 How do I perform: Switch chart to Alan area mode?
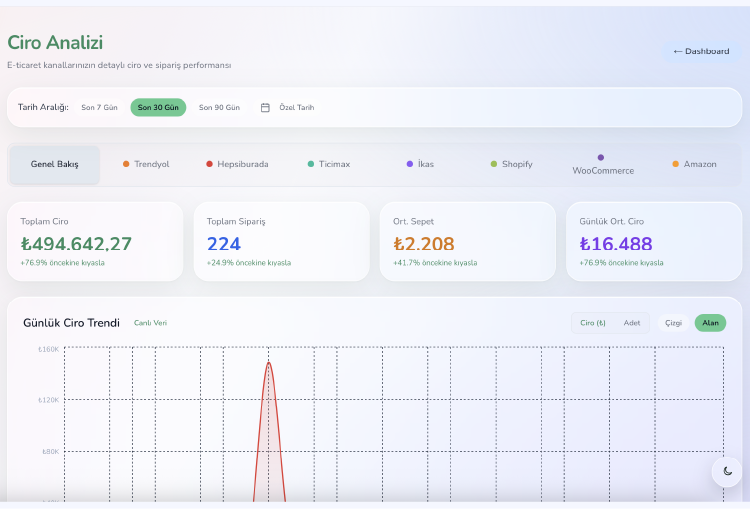coord(710,323)
